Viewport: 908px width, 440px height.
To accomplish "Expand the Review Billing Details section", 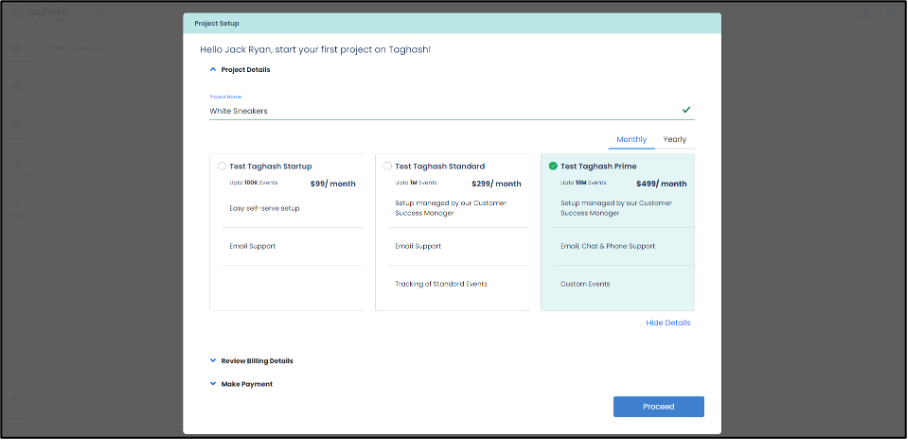I will 251,361.
